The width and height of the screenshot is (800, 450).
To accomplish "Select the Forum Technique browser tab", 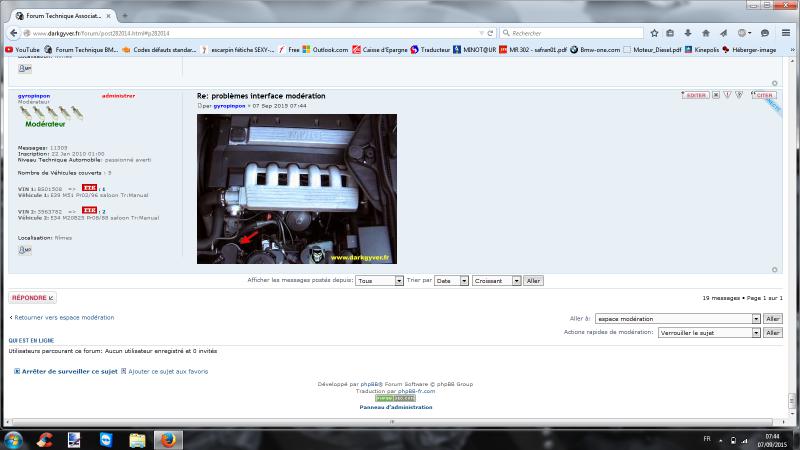I will pos(58,16).
